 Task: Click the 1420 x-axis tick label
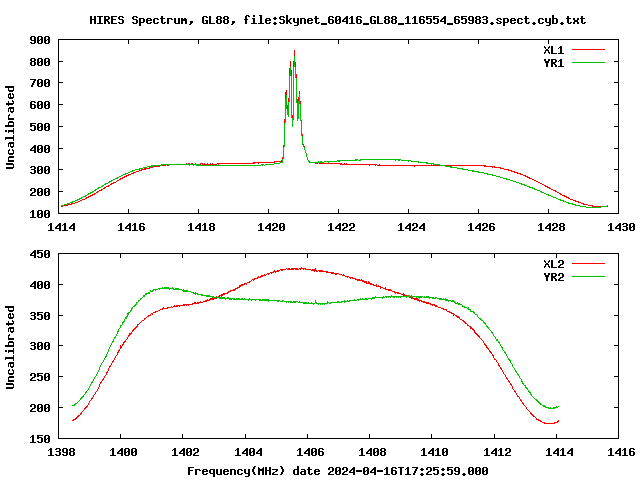(x=271, y=227)
